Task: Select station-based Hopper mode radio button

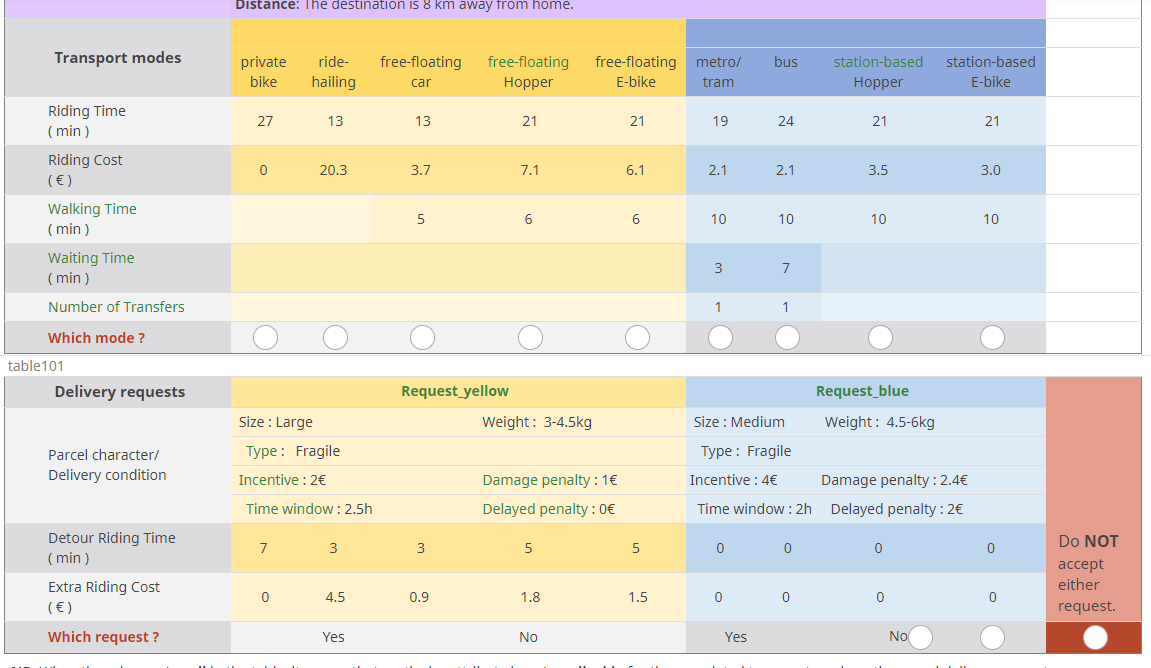Action: [880, 338]
